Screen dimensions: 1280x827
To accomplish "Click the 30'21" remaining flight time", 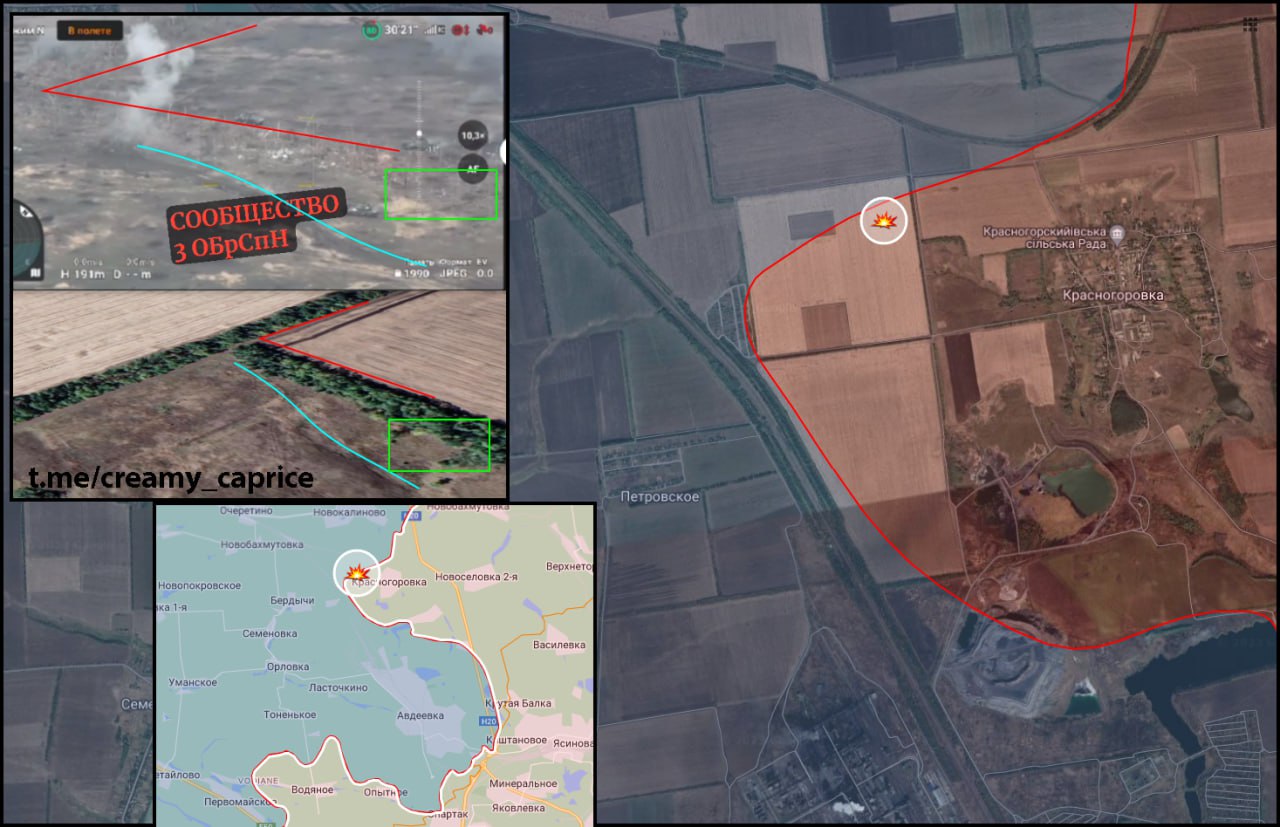I will pyautogui.click(x=401, y=31).
